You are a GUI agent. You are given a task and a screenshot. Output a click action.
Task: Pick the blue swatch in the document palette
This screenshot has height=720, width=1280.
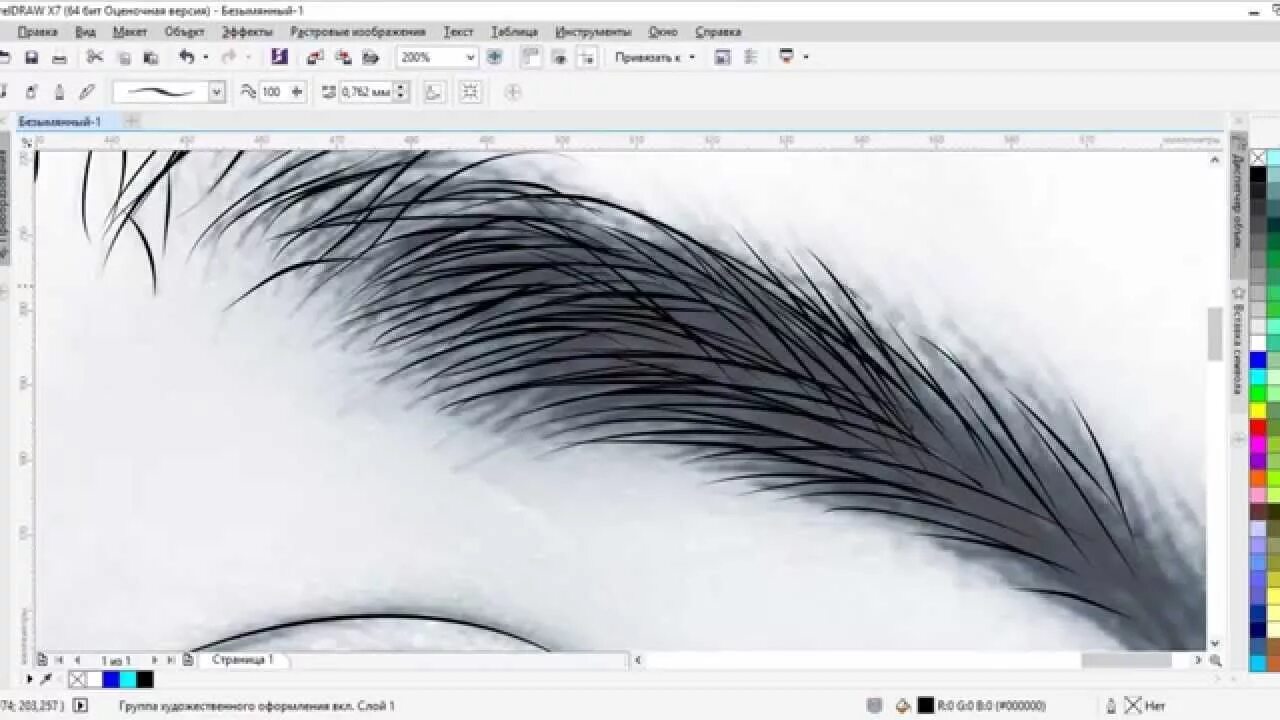pyautogui.click(x=110, y=680)
